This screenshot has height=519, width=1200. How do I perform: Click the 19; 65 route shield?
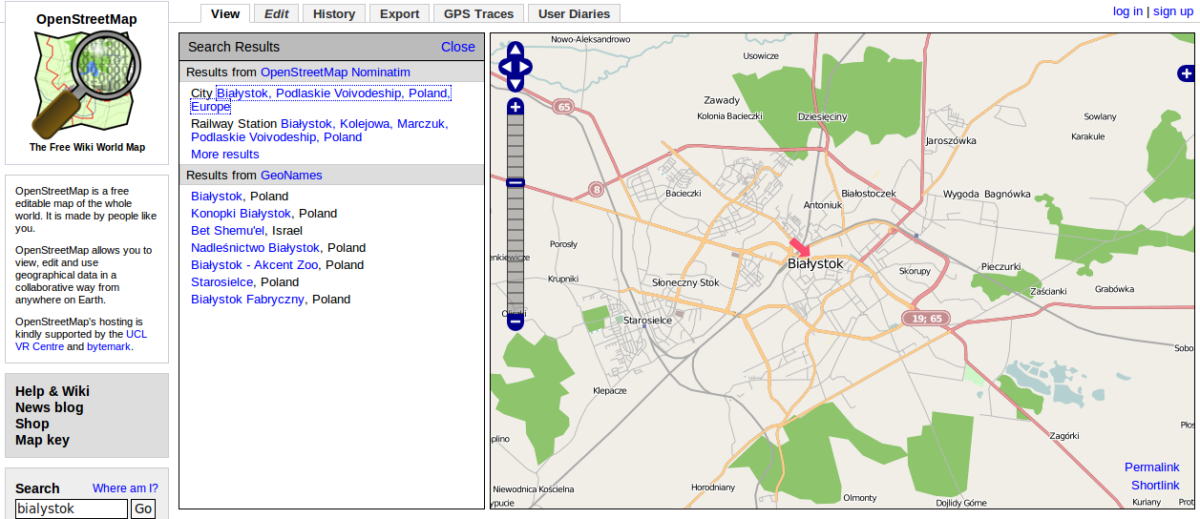pyautogui.click(x=927, y=318)
